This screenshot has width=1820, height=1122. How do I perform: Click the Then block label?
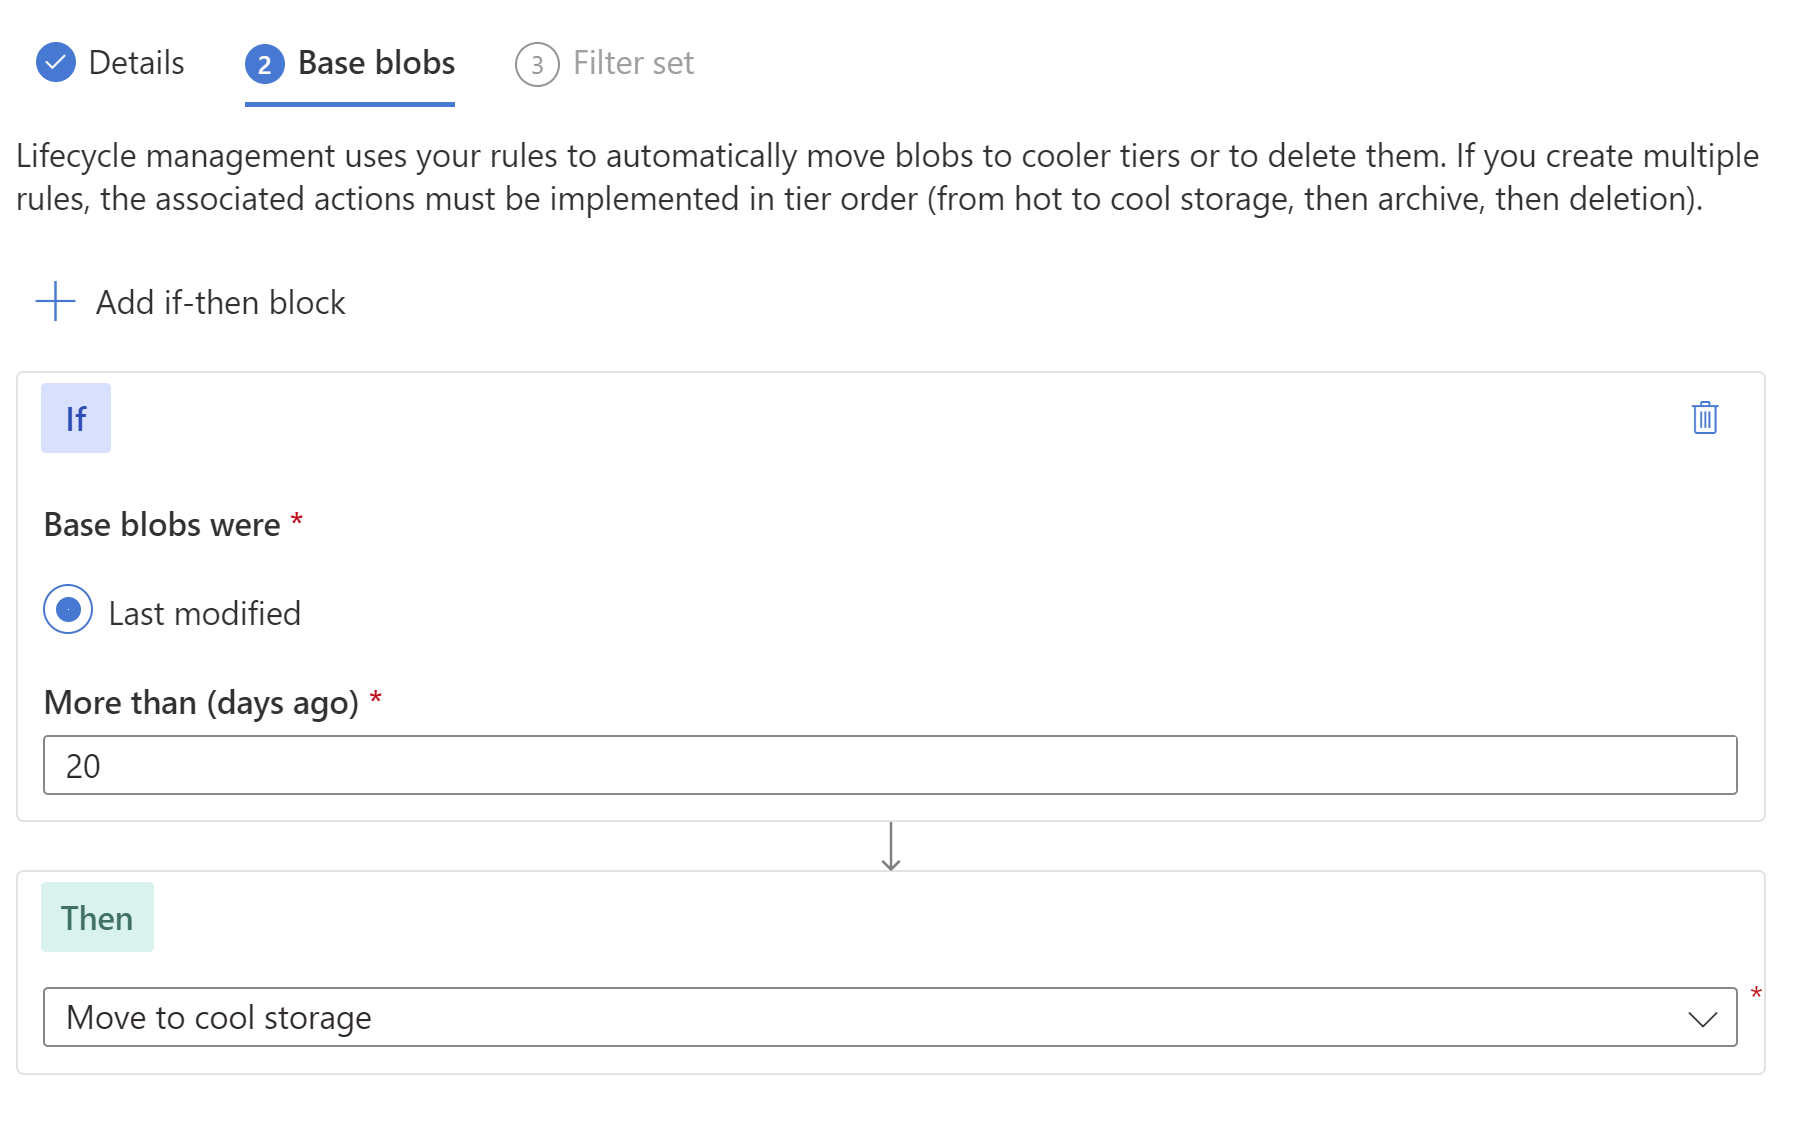point(97,917)
